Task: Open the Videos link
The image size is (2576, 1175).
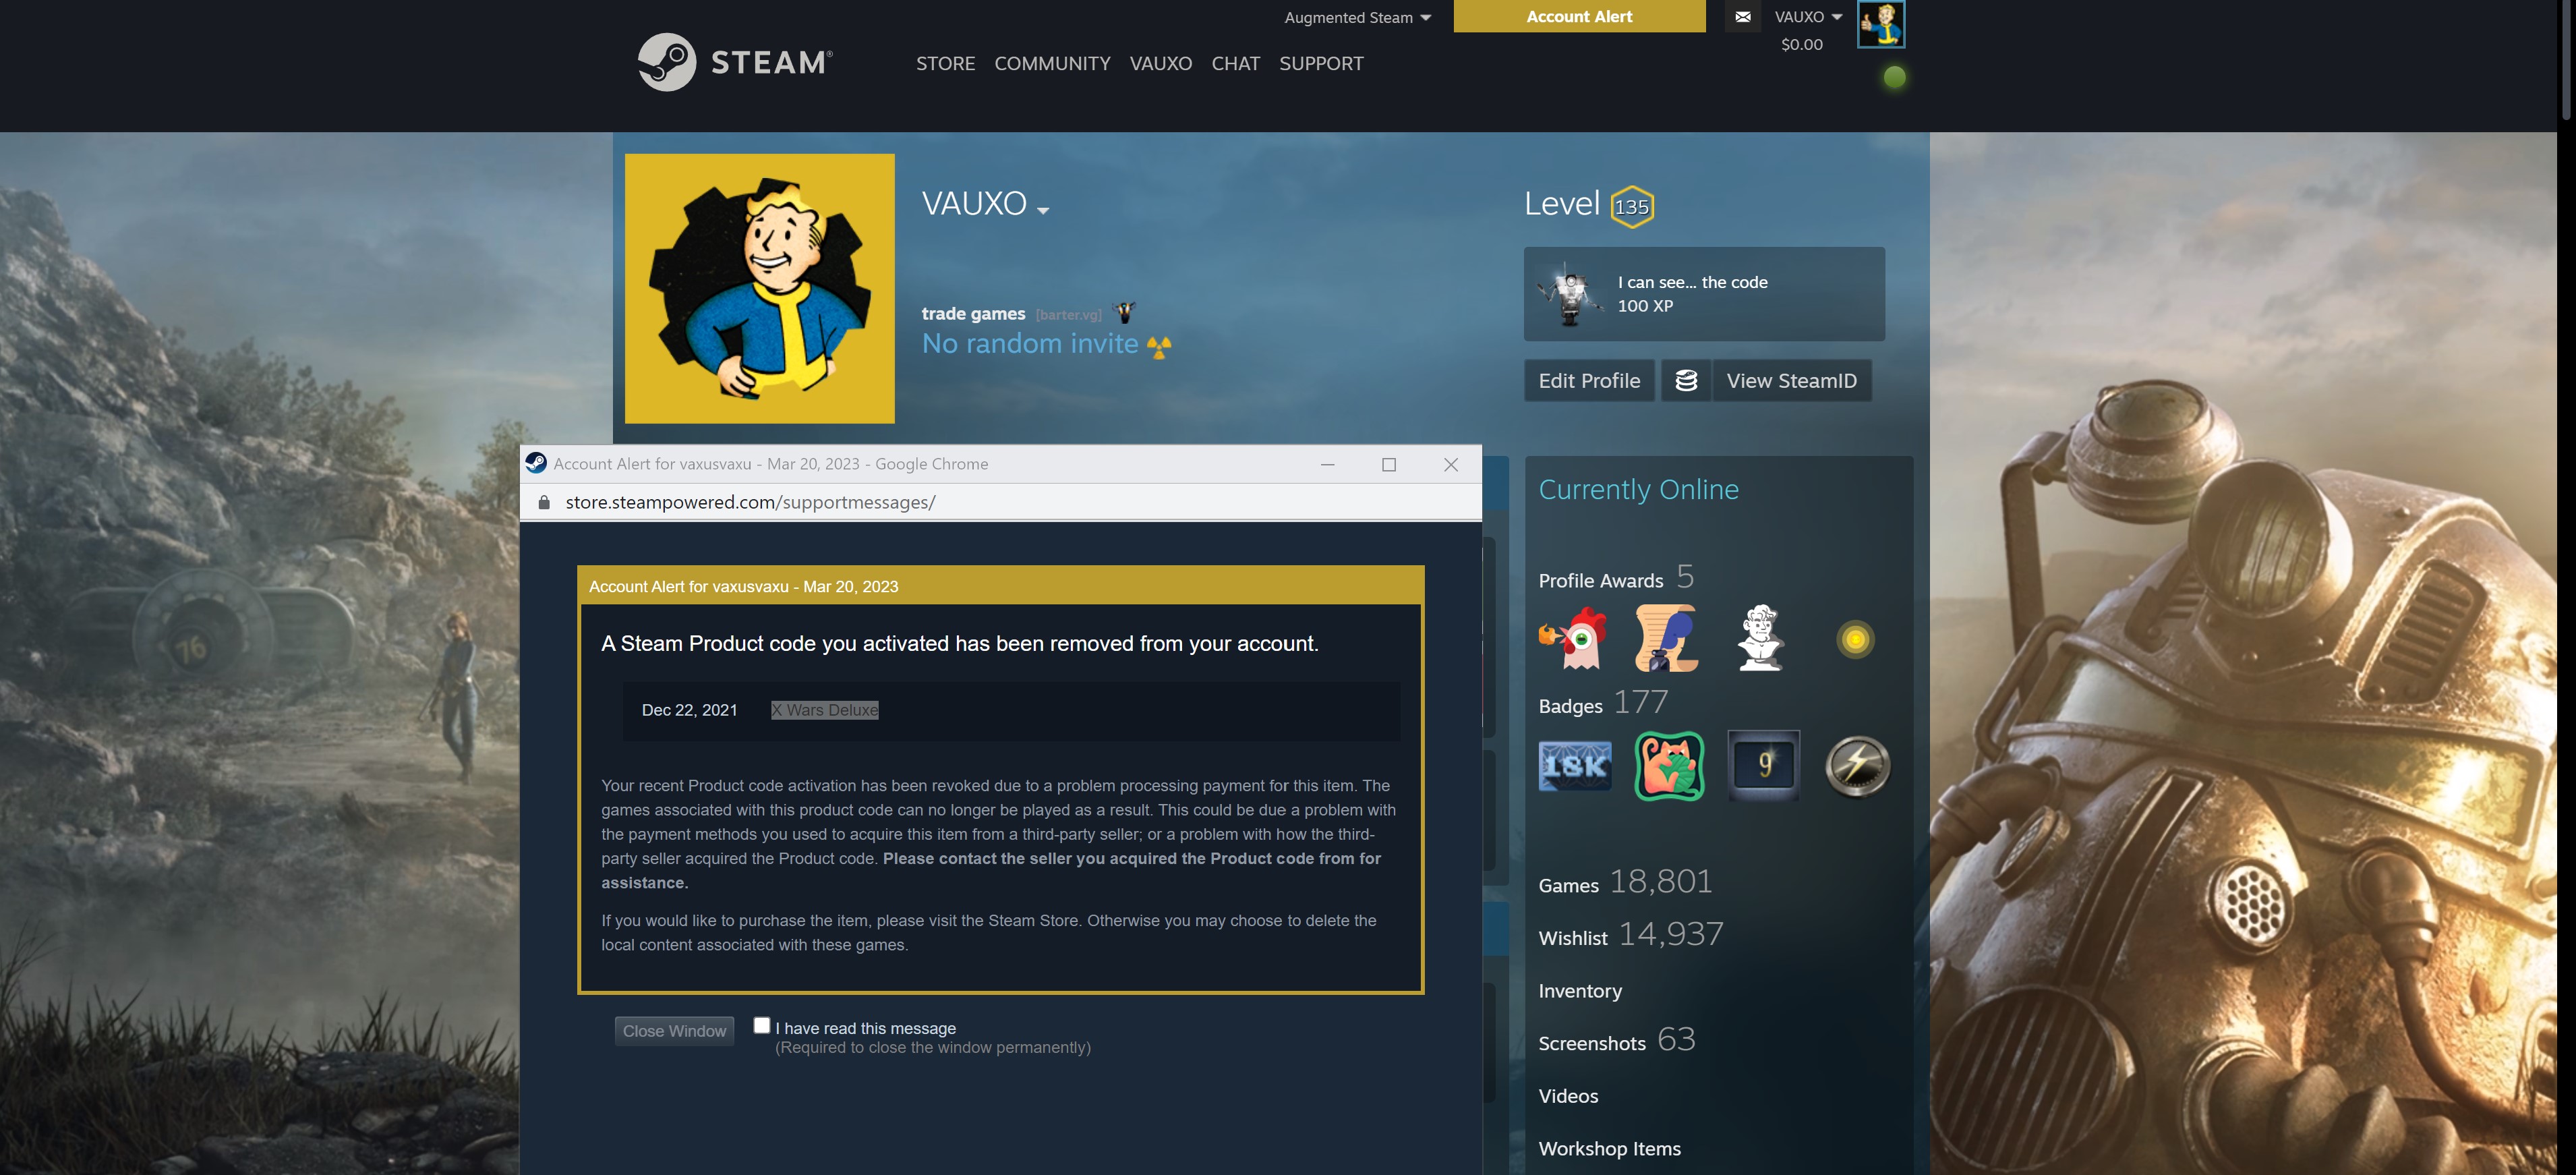Action: tap(1568, 1096)
